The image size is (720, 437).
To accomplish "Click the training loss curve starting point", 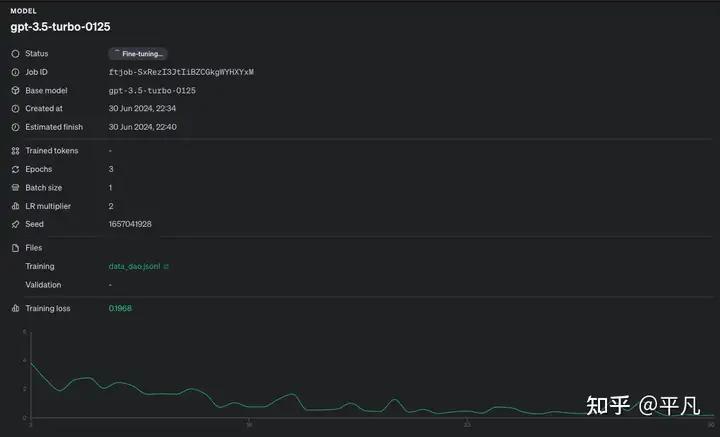I will pyautogui.click(x=31, y=363).
